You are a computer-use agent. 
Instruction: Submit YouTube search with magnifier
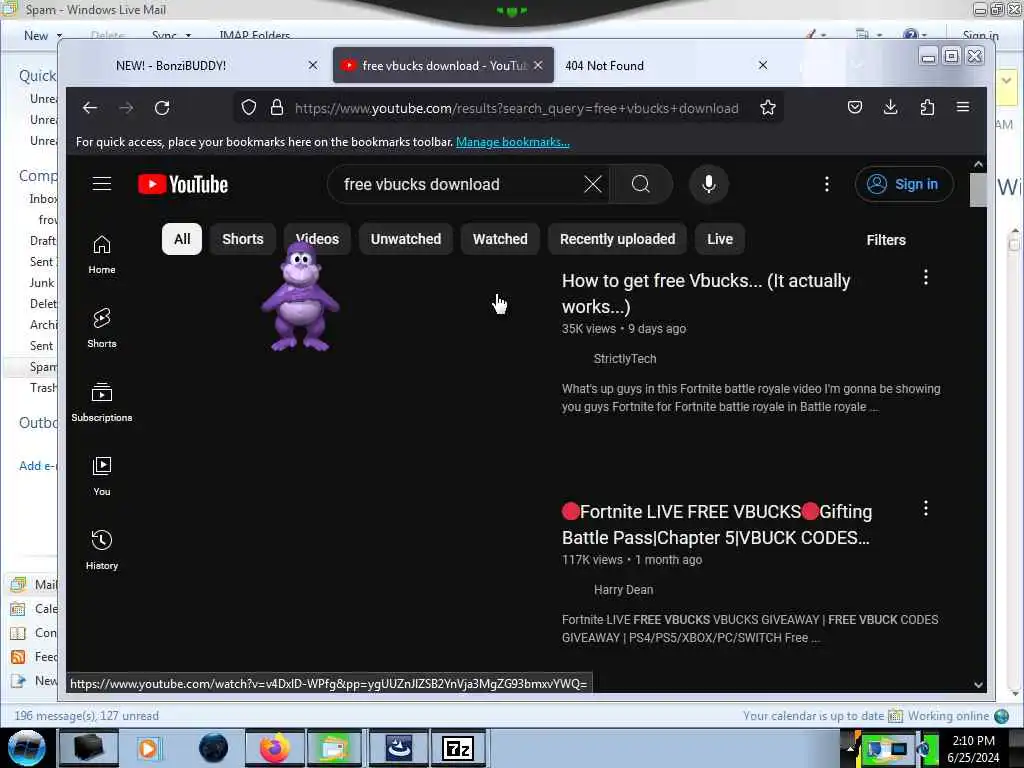[641, 185]
